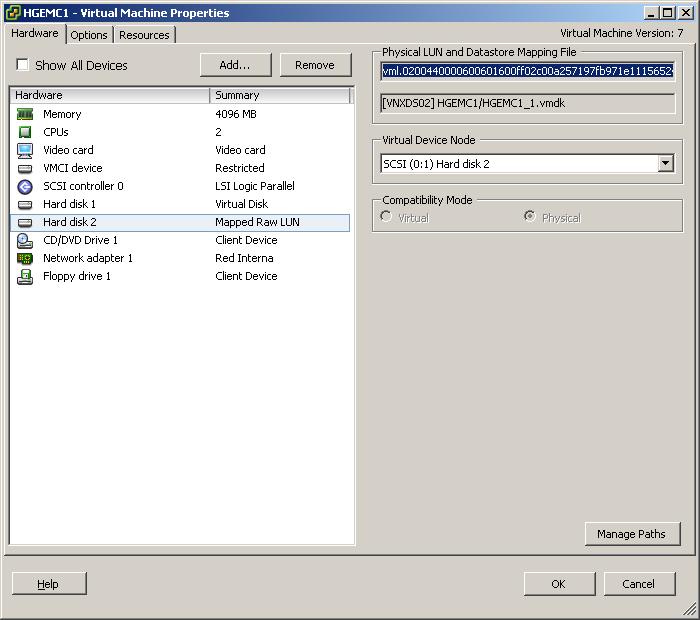The height and width of the screenshot is (620, 700).
Task: Select the Floppy drive 1 row label
Action: click(77, 276)
